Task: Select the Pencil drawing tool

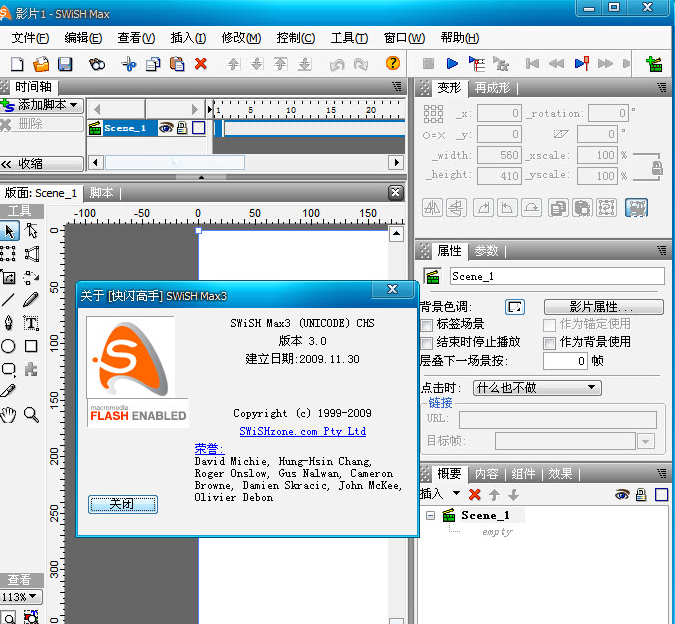Action: click(31, 299)
